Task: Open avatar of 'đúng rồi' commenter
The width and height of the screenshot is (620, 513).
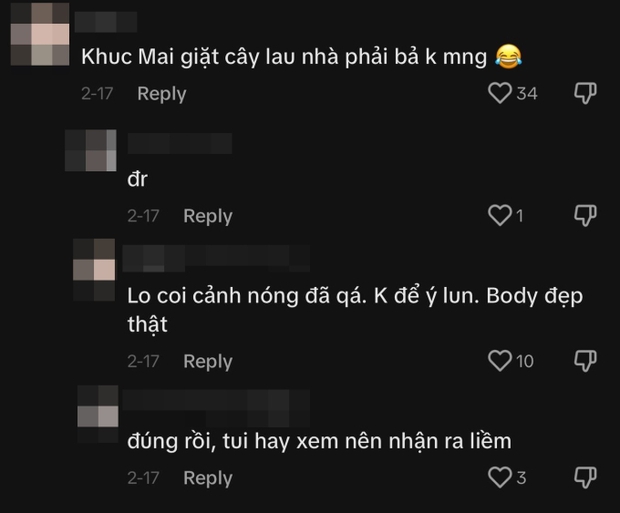Action: pyautogui.click(x=98, y=414)
